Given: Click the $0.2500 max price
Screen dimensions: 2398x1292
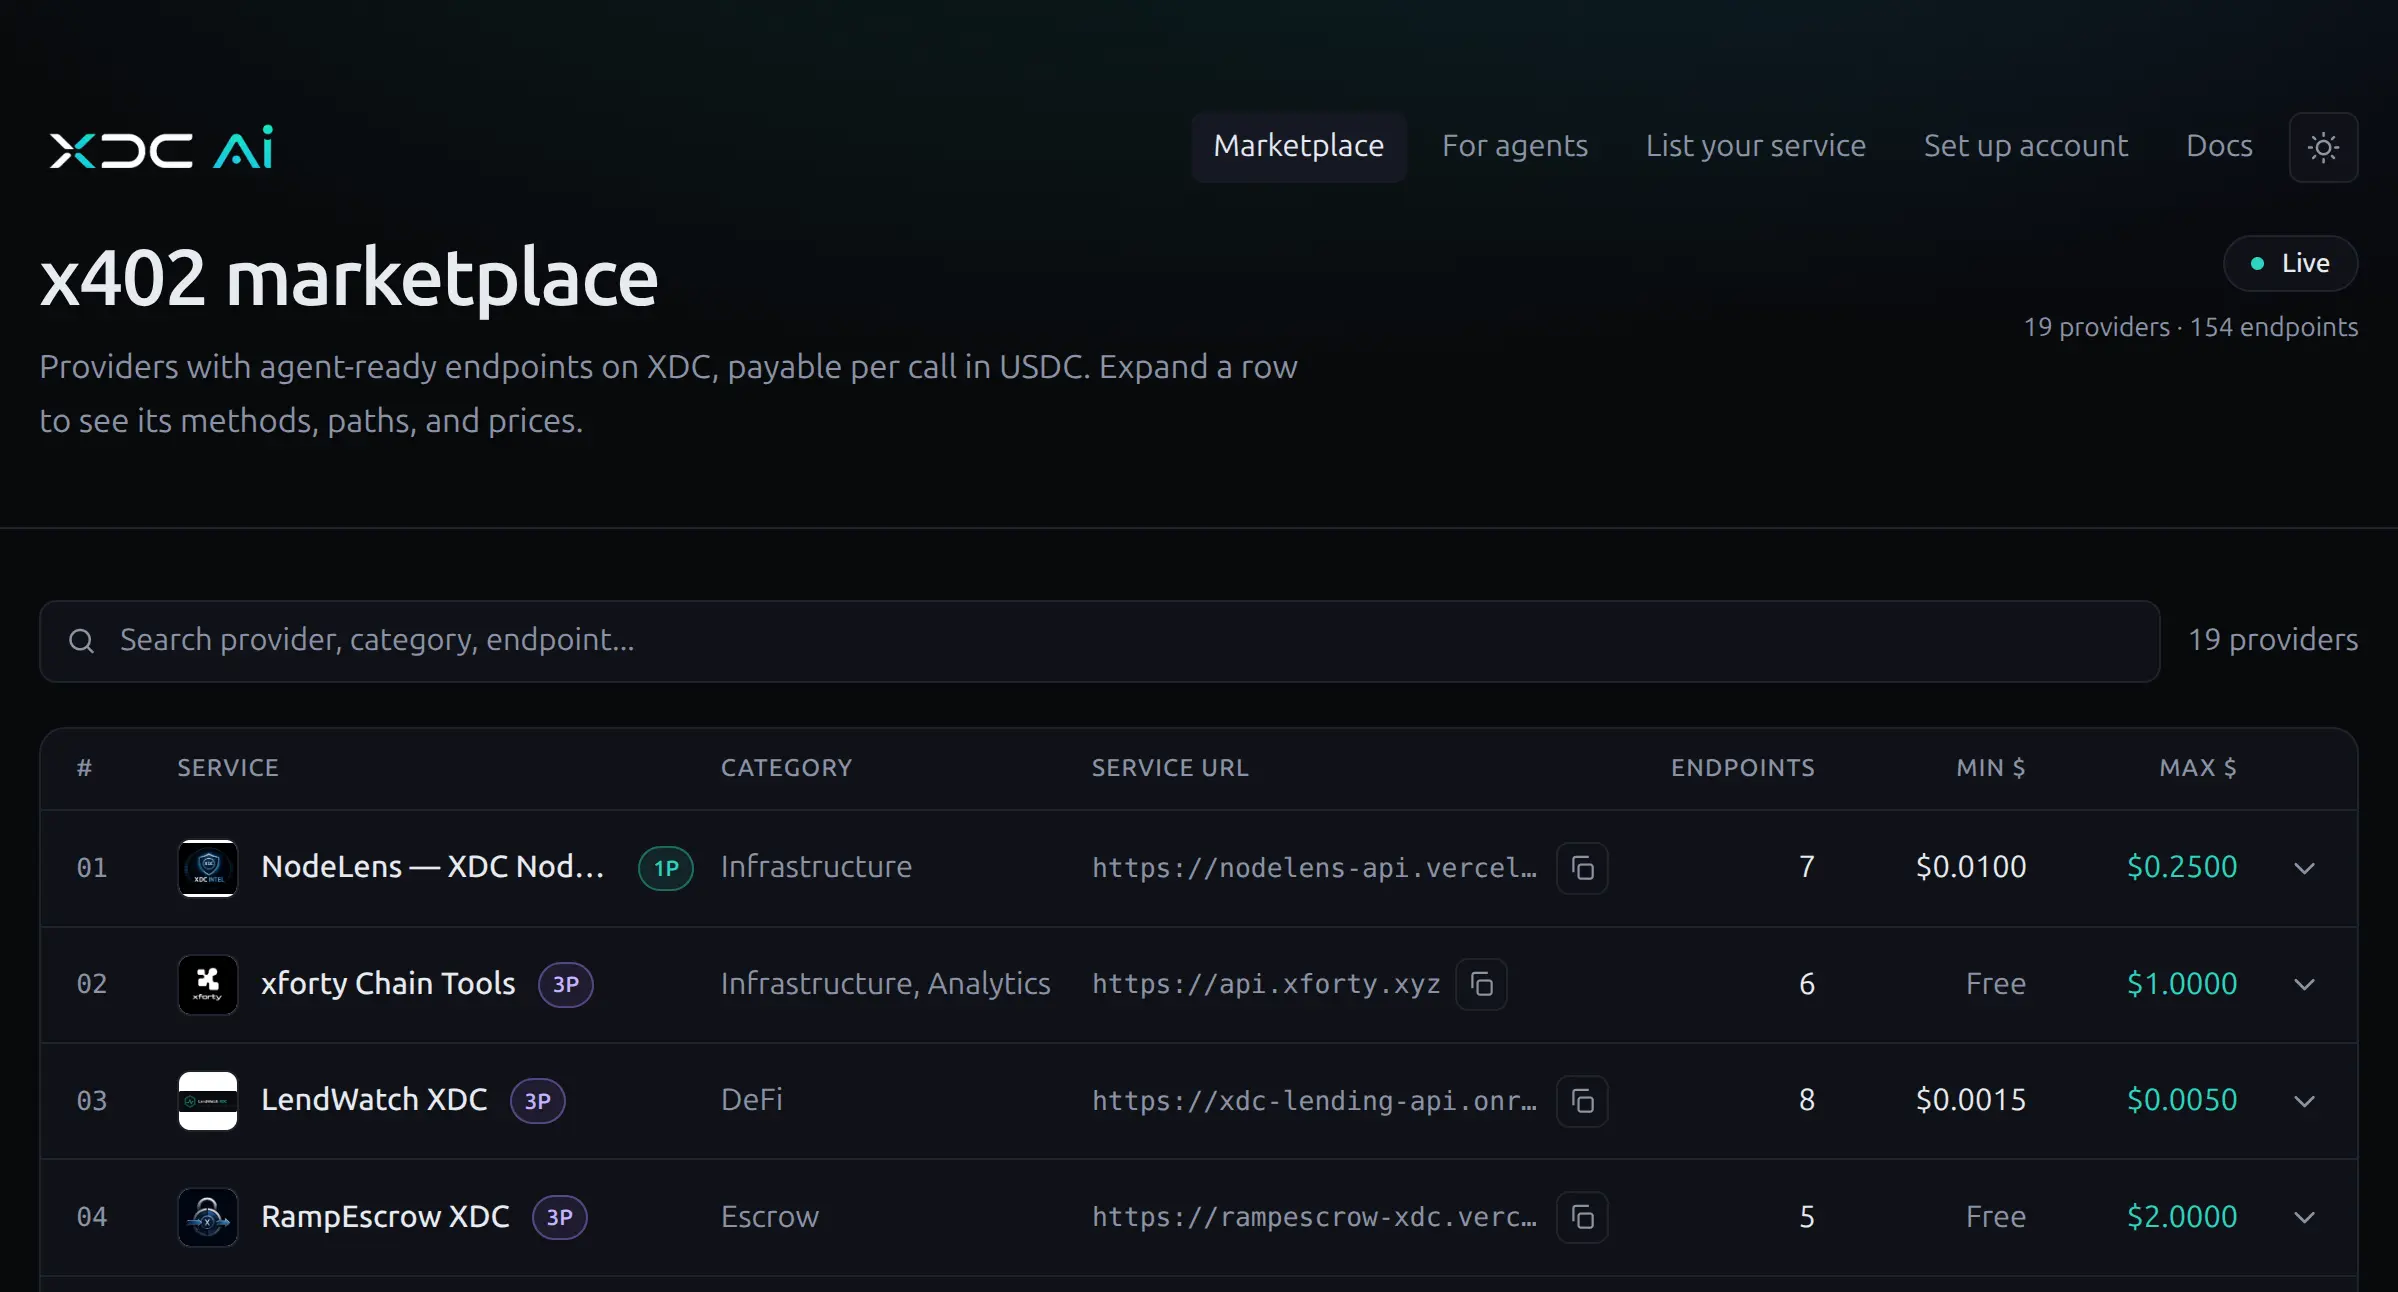Looking at the screenshot, I should pos(2182,867).
